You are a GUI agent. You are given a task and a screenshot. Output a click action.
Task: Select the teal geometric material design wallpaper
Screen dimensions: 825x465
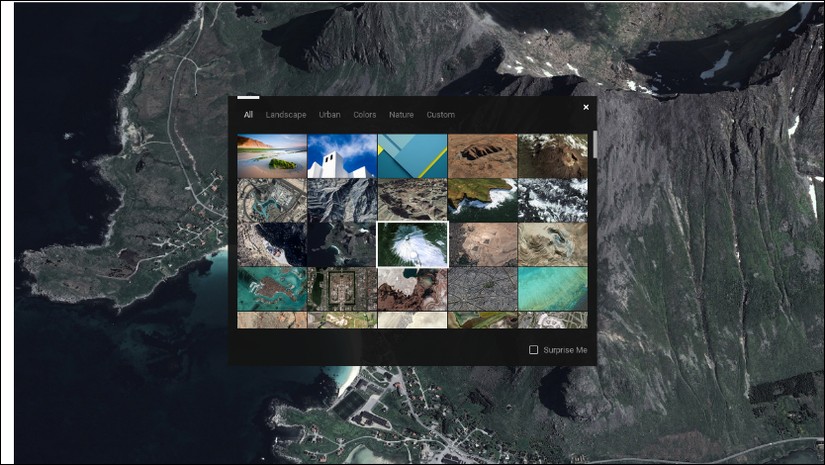(x=412, y=156)
